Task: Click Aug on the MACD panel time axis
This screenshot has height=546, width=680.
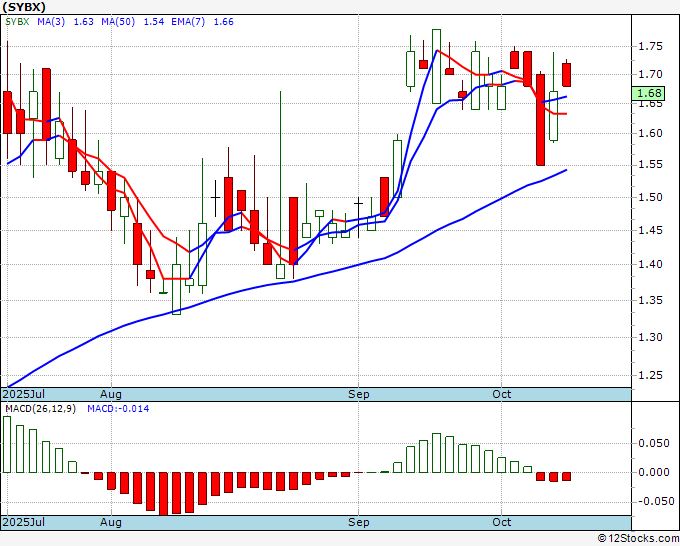Action: pos(111,522)
